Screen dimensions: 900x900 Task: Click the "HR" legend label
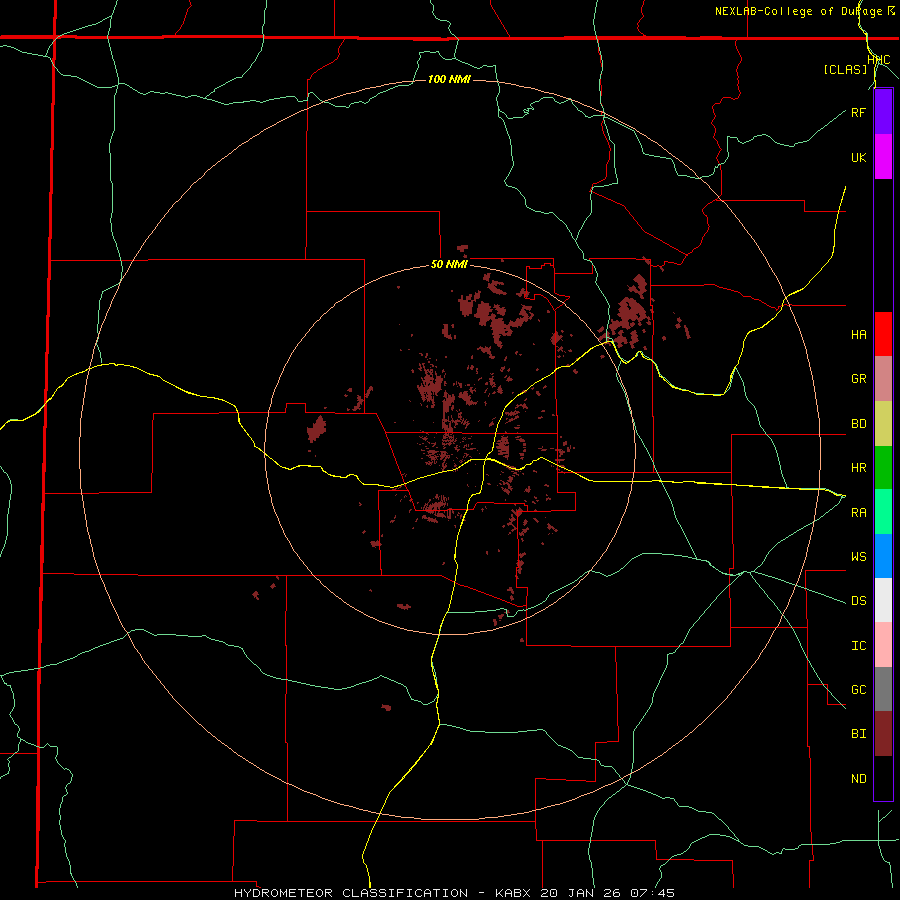coord(858,468)
